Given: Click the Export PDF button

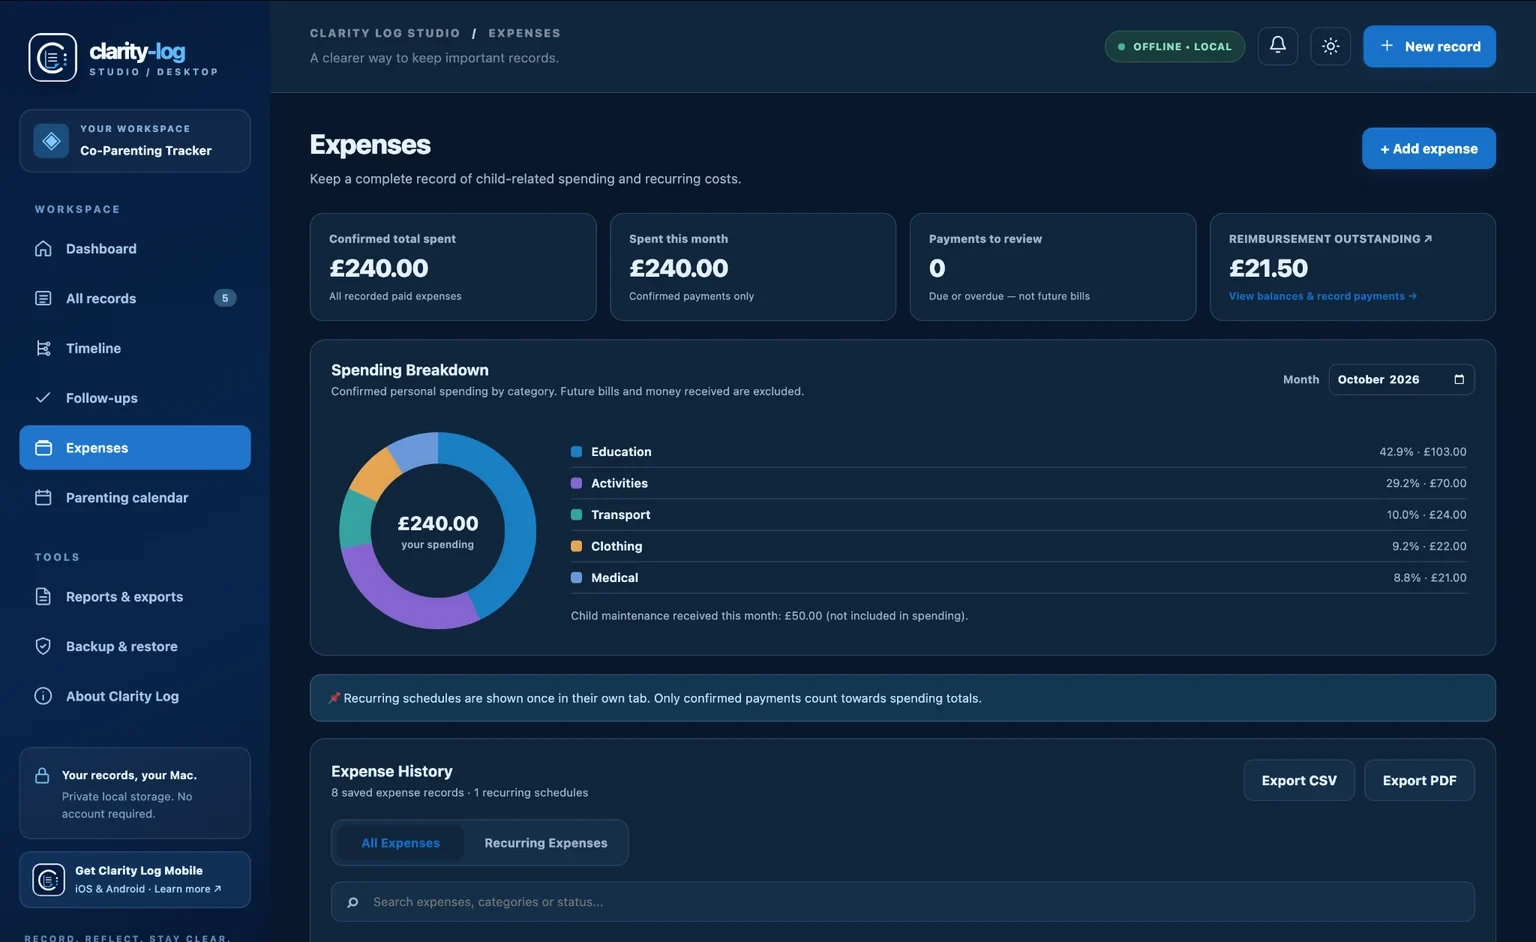Looking at the screenshot, I should point(1419,781).
